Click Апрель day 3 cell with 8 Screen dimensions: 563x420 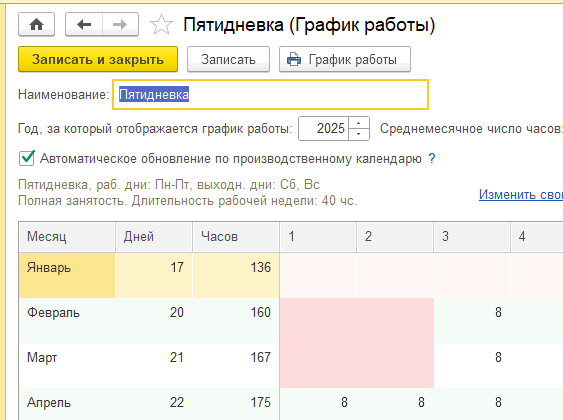tap(472, 404)
